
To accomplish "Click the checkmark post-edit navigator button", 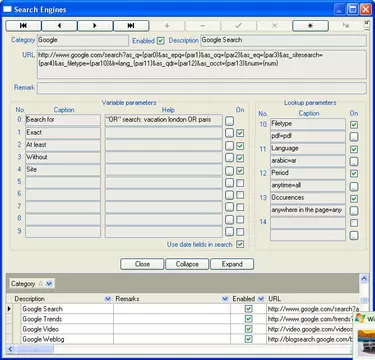I will [239, 26].
